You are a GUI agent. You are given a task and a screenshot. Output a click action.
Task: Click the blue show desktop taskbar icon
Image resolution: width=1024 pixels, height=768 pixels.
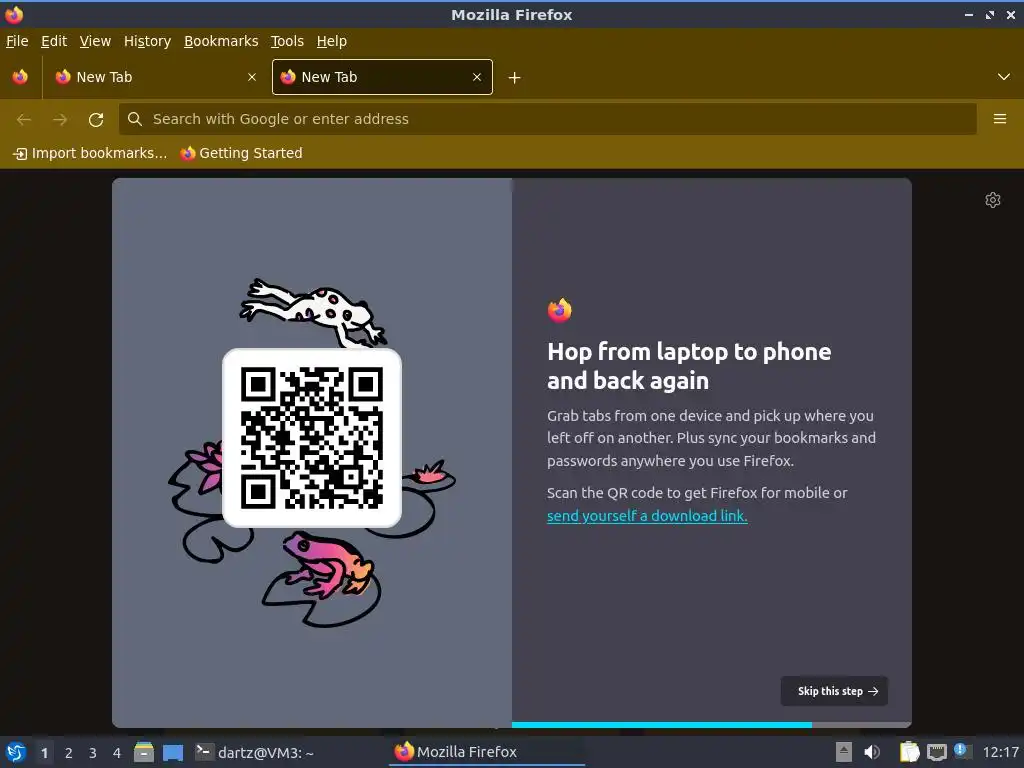click(172, 753)
